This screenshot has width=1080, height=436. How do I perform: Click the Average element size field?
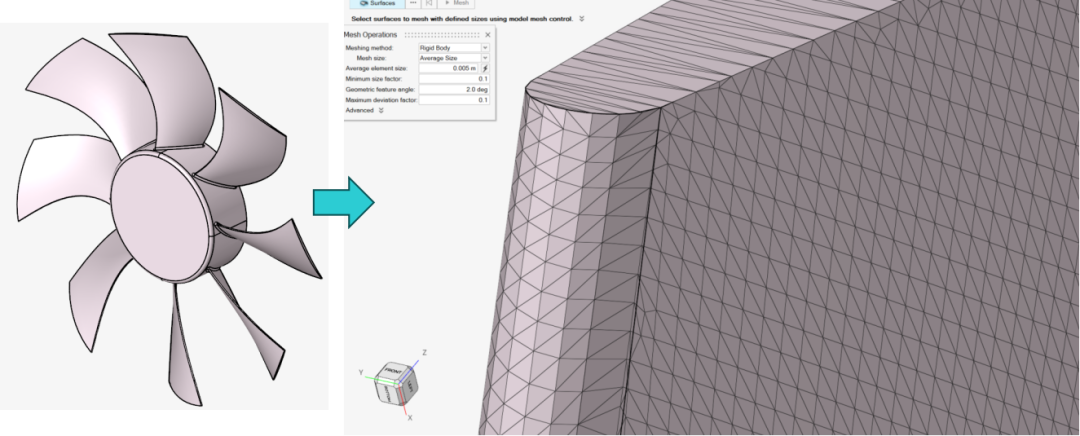[448, 68]
